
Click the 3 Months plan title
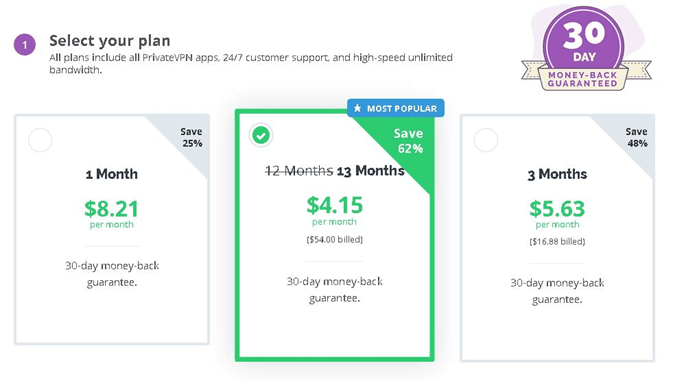tap(557, 174)
